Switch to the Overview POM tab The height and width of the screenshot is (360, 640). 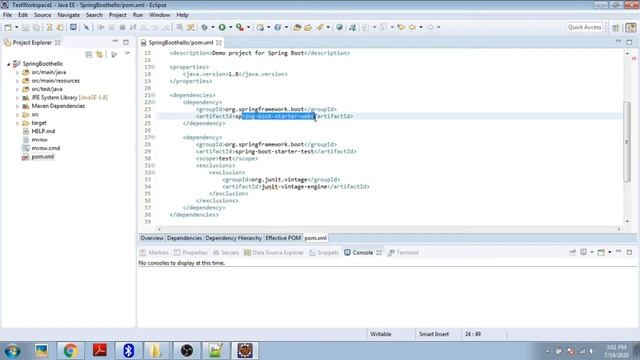pos(152,238)
